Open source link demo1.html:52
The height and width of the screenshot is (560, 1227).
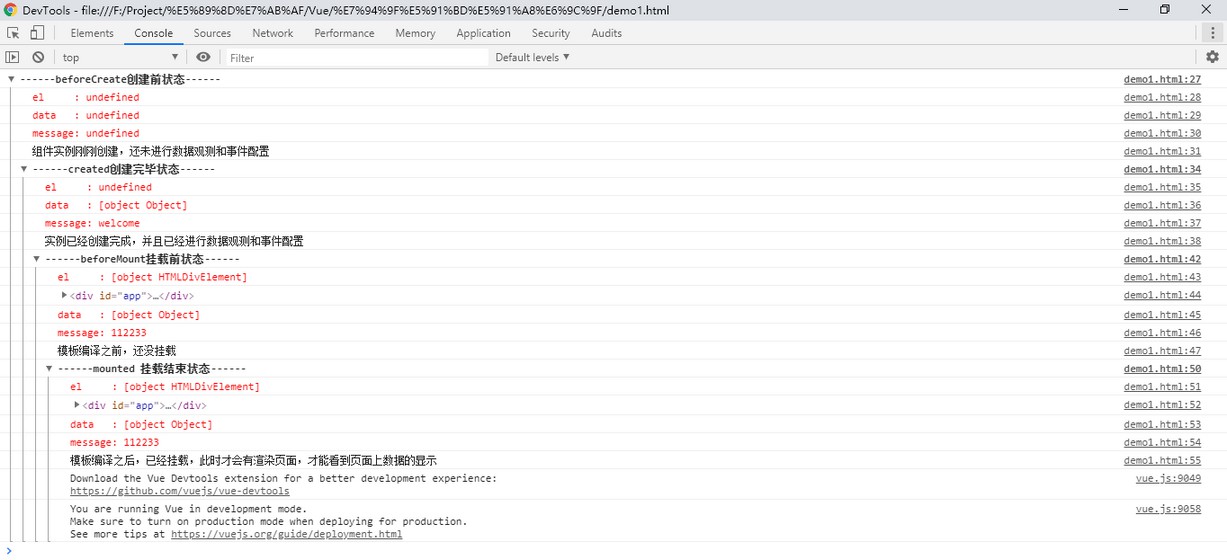(x=1162, y=405)
